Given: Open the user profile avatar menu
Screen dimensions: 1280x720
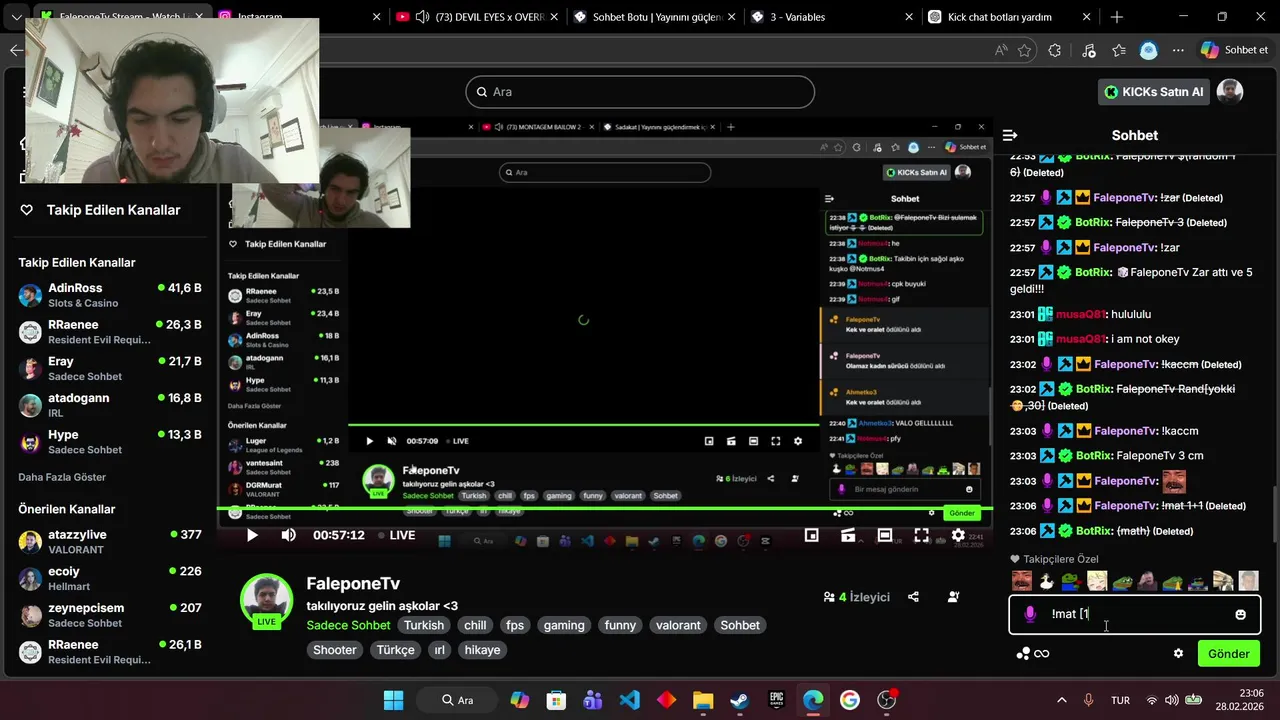Looking at the screenshot, I should click(1230, 92).
